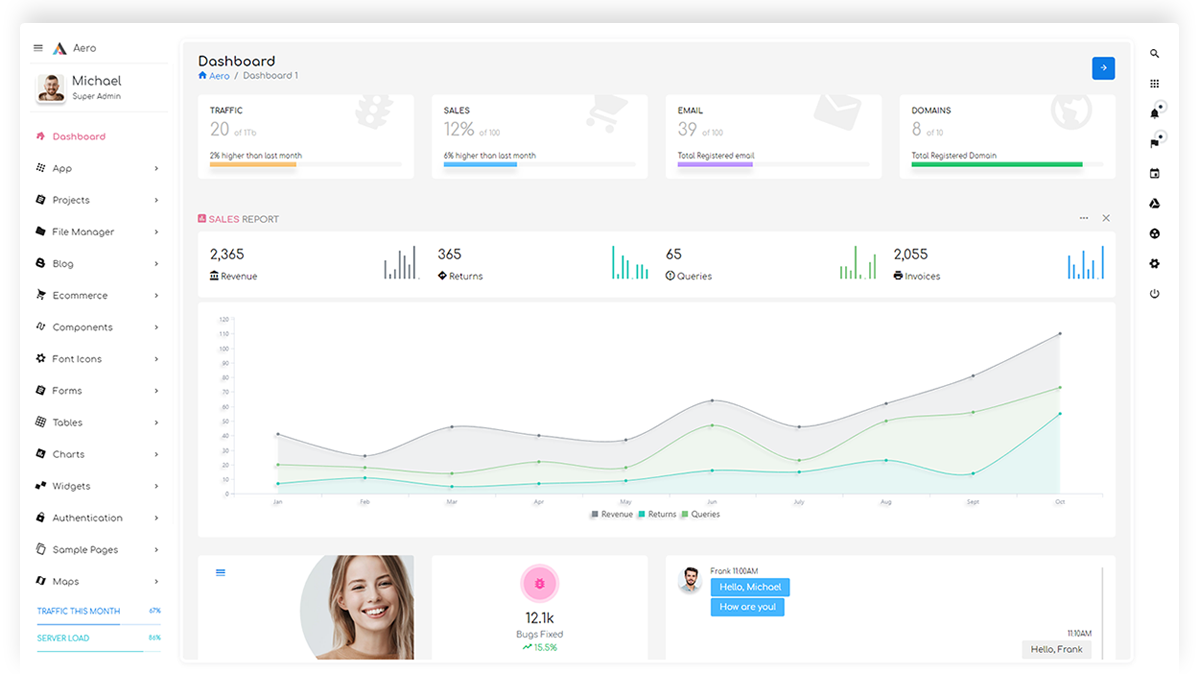Viewport: 1200px width, 674px height.
Task: Open the notifications bell icon
Action: pos(1155,113)
